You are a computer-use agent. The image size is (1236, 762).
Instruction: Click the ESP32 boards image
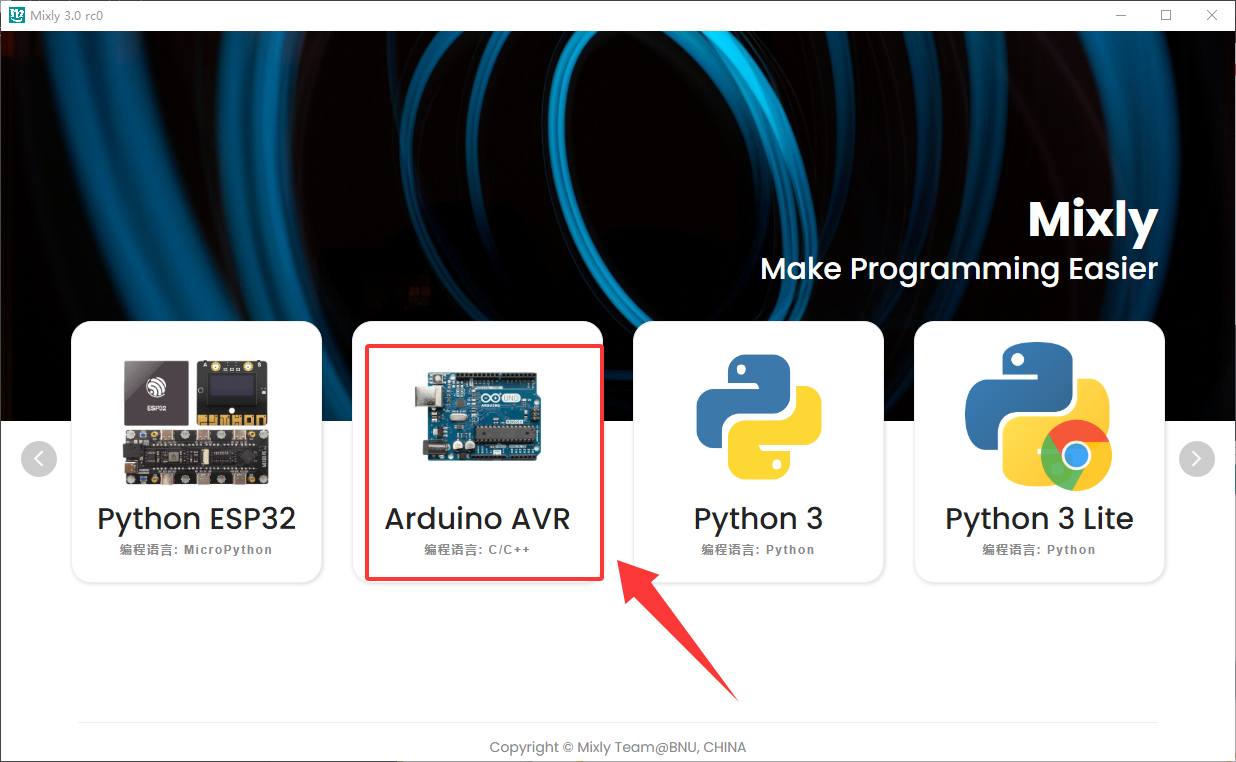click(196, 421)
